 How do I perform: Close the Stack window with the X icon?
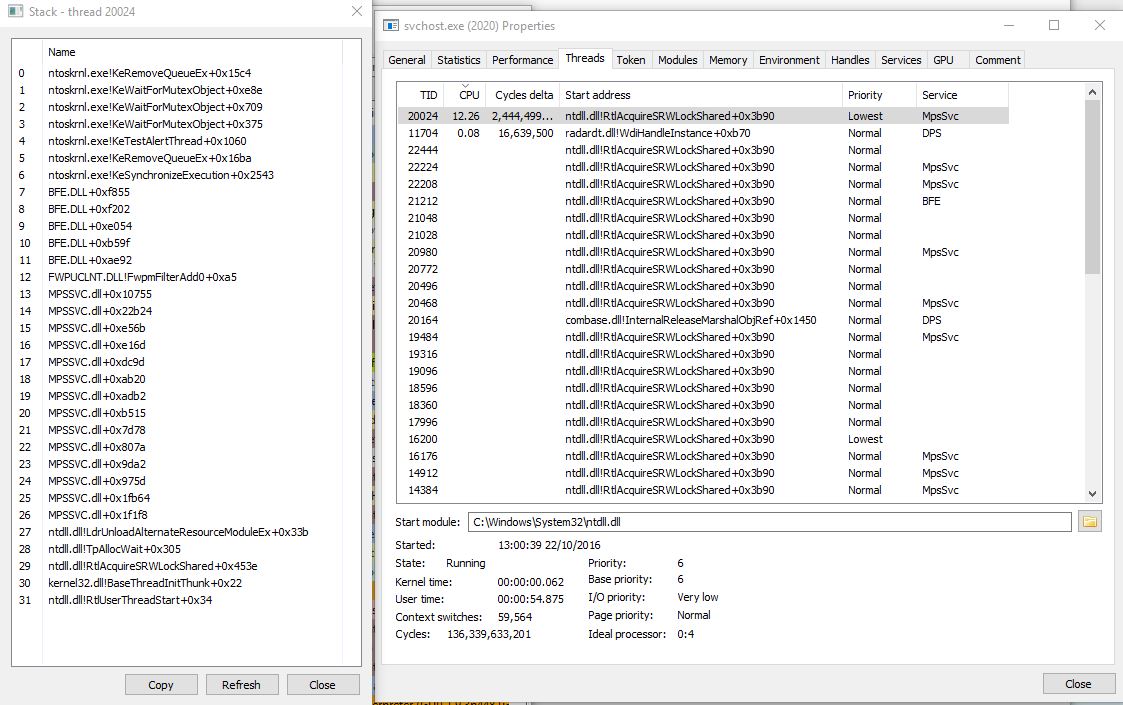[357, 12]
